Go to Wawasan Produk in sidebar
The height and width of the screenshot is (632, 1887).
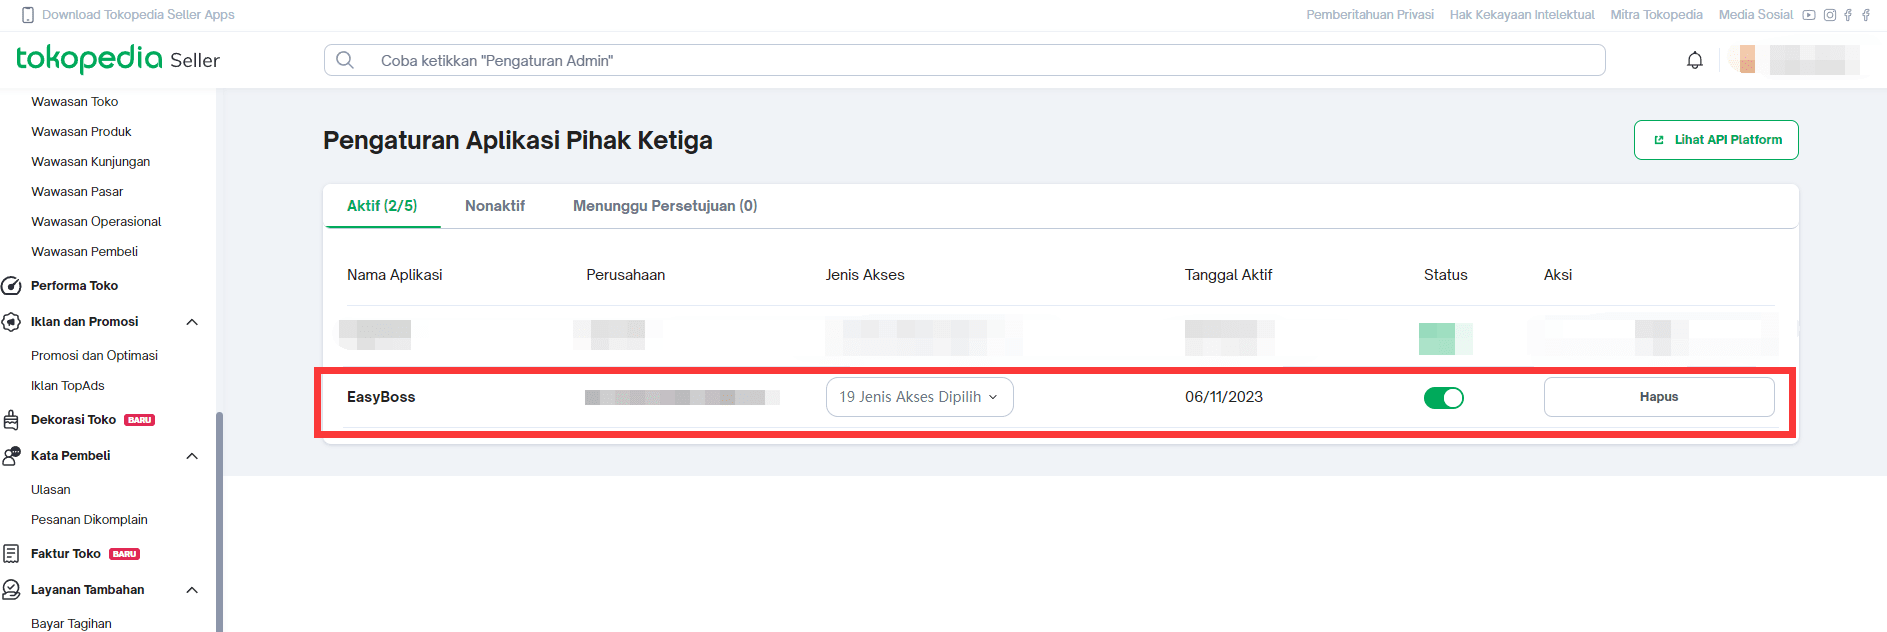pos(81,132)
